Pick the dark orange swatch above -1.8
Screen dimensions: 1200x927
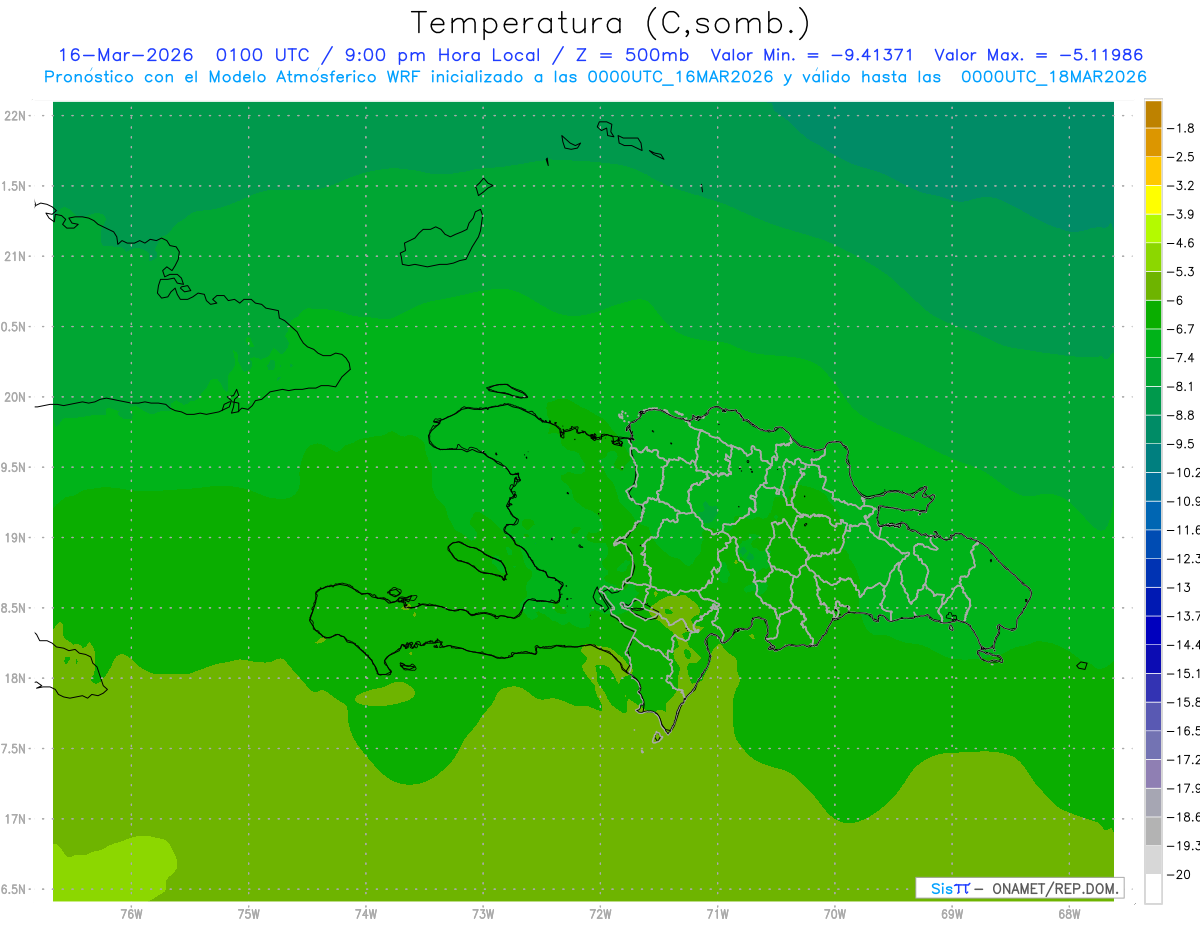pos(1153,114)
